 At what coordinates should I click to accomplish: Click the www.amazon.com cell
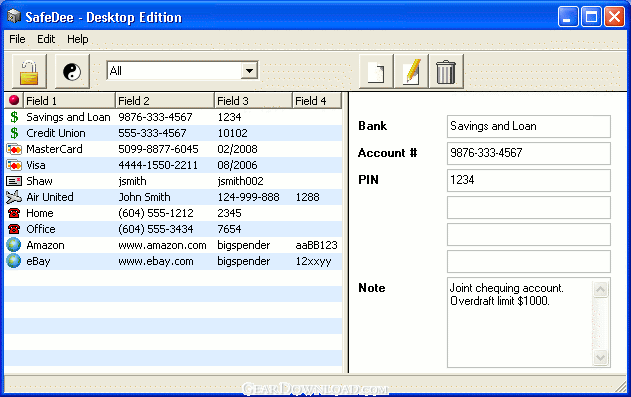coord(162,245)
